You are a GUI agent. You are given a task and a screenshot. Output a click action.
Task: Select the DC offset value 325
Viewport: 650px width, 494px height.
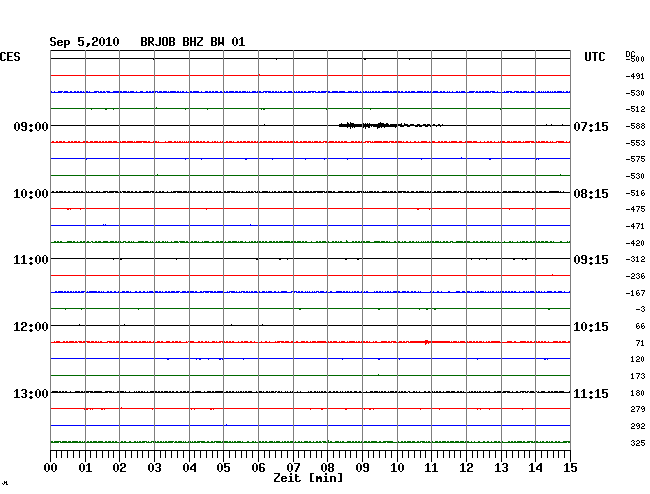click(638, 443)
